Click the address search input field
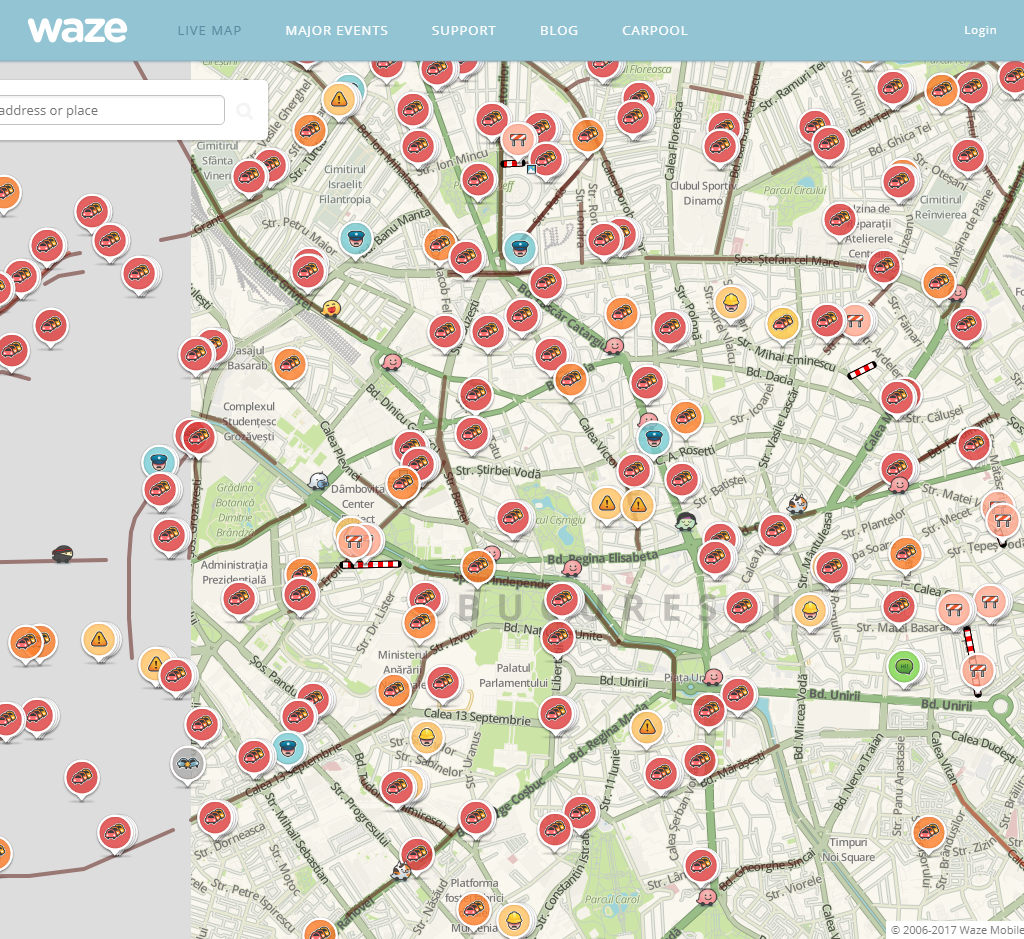This screenshot has height=939, width=1024. 110,110
